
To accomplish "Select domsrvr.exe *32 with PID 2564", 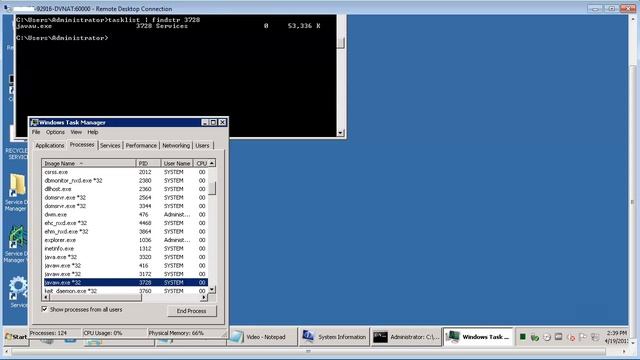I will (125, 198).
